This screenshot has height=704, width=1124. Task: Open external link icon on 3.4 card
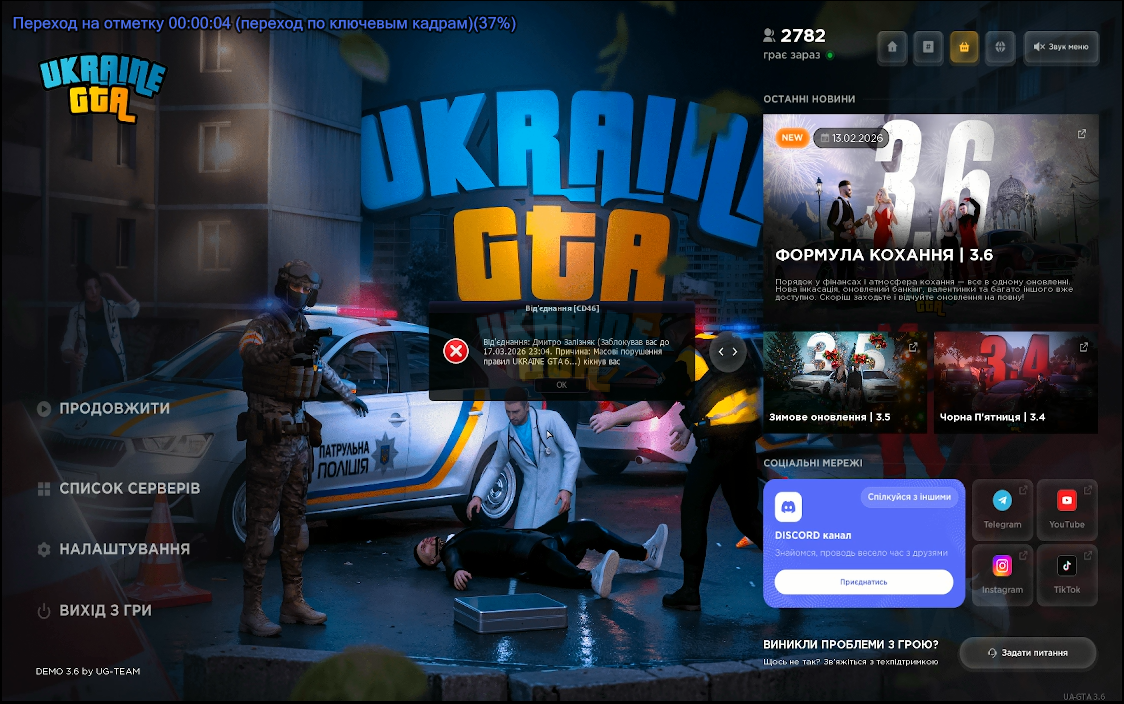[1083, 347]
